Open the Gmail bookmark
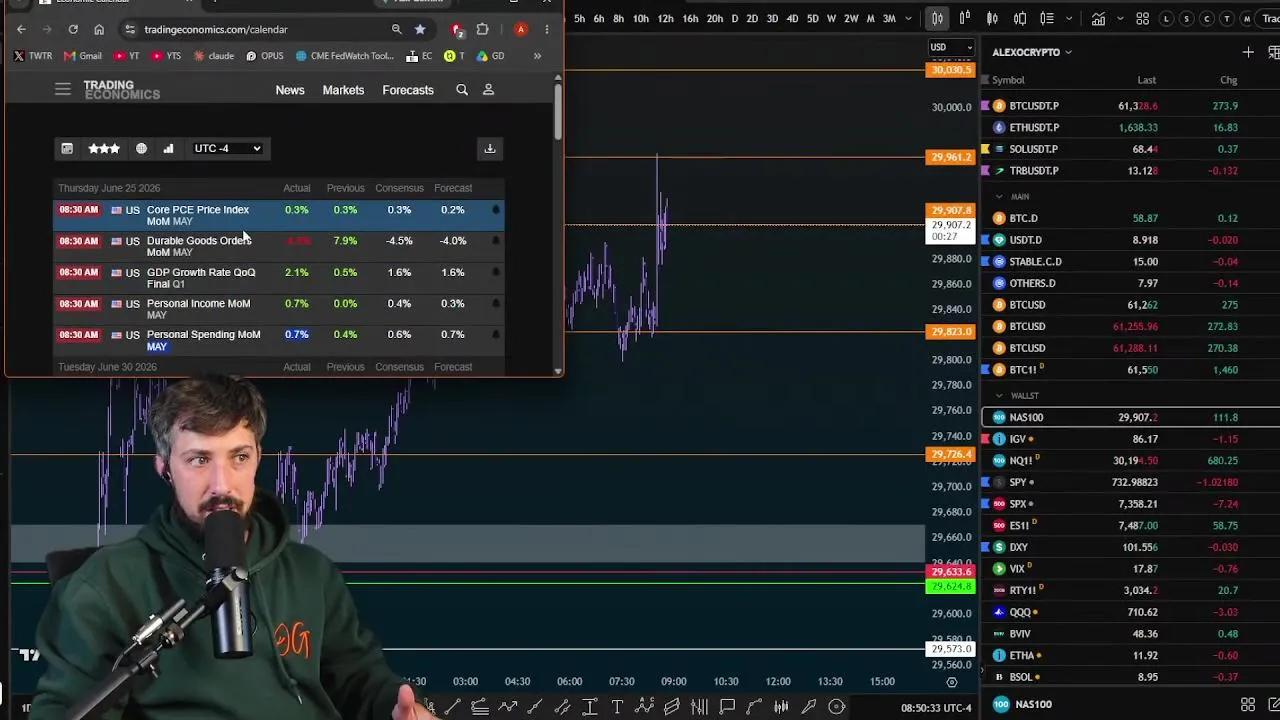The width and height of the screenshot is (1280, 720). pyautogui.click(x=83, y=56)
